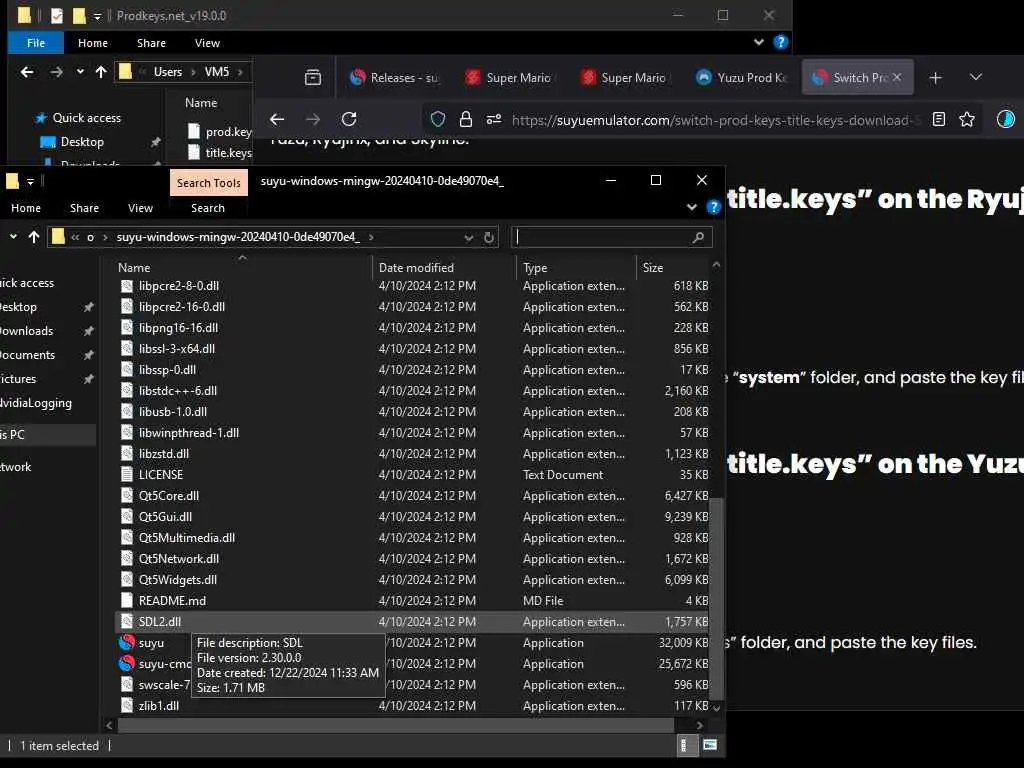Screen dimensions: 1024x768
Task: Select Qt5Core.dll in the file list
Action: [168, 496]
